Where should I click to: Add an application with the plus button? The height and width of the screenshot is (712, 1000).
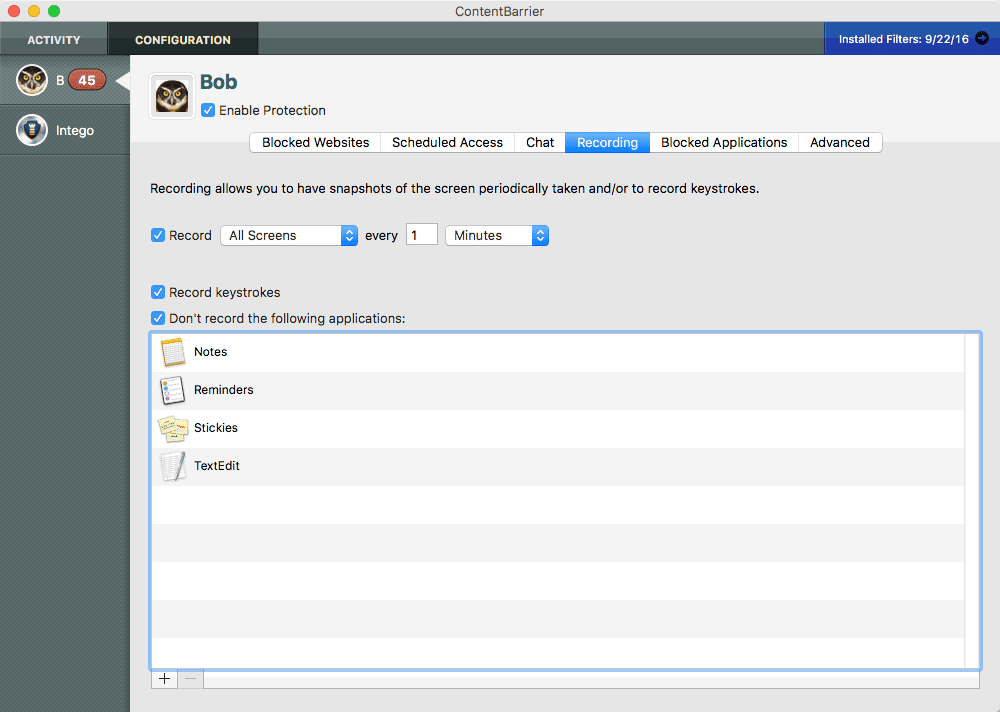165,679
